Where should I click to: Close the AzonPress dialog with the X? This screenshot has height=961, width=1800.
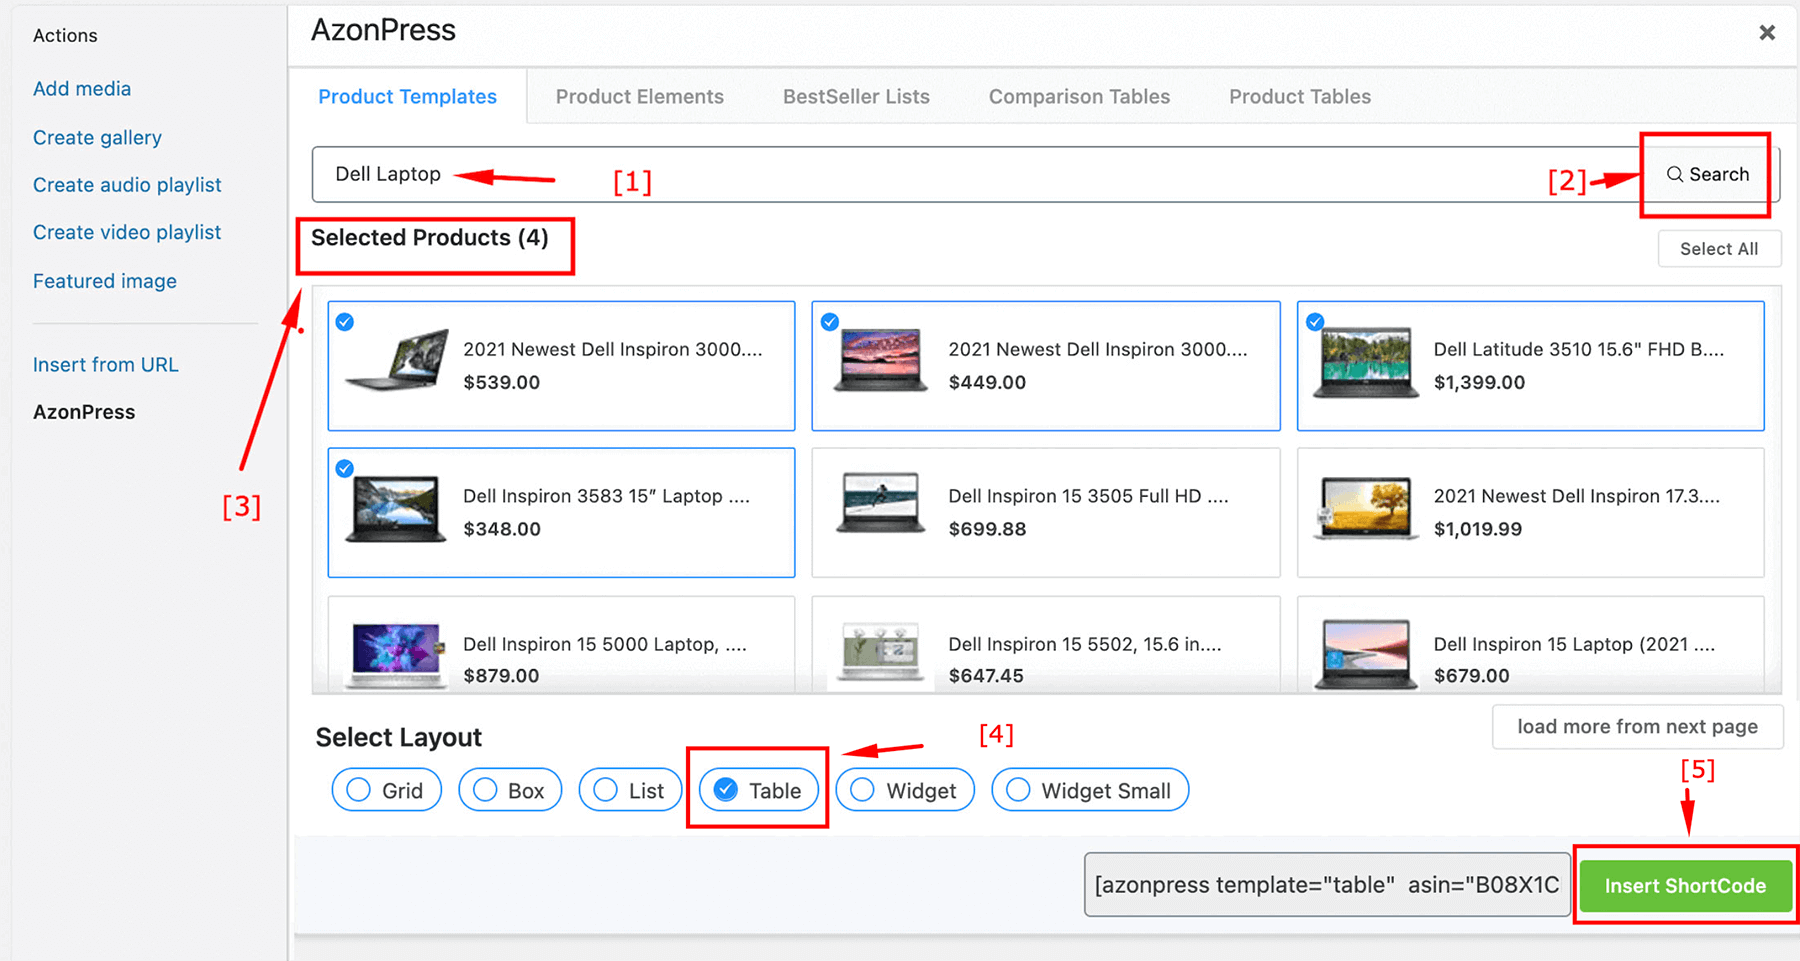(1767, 33)
